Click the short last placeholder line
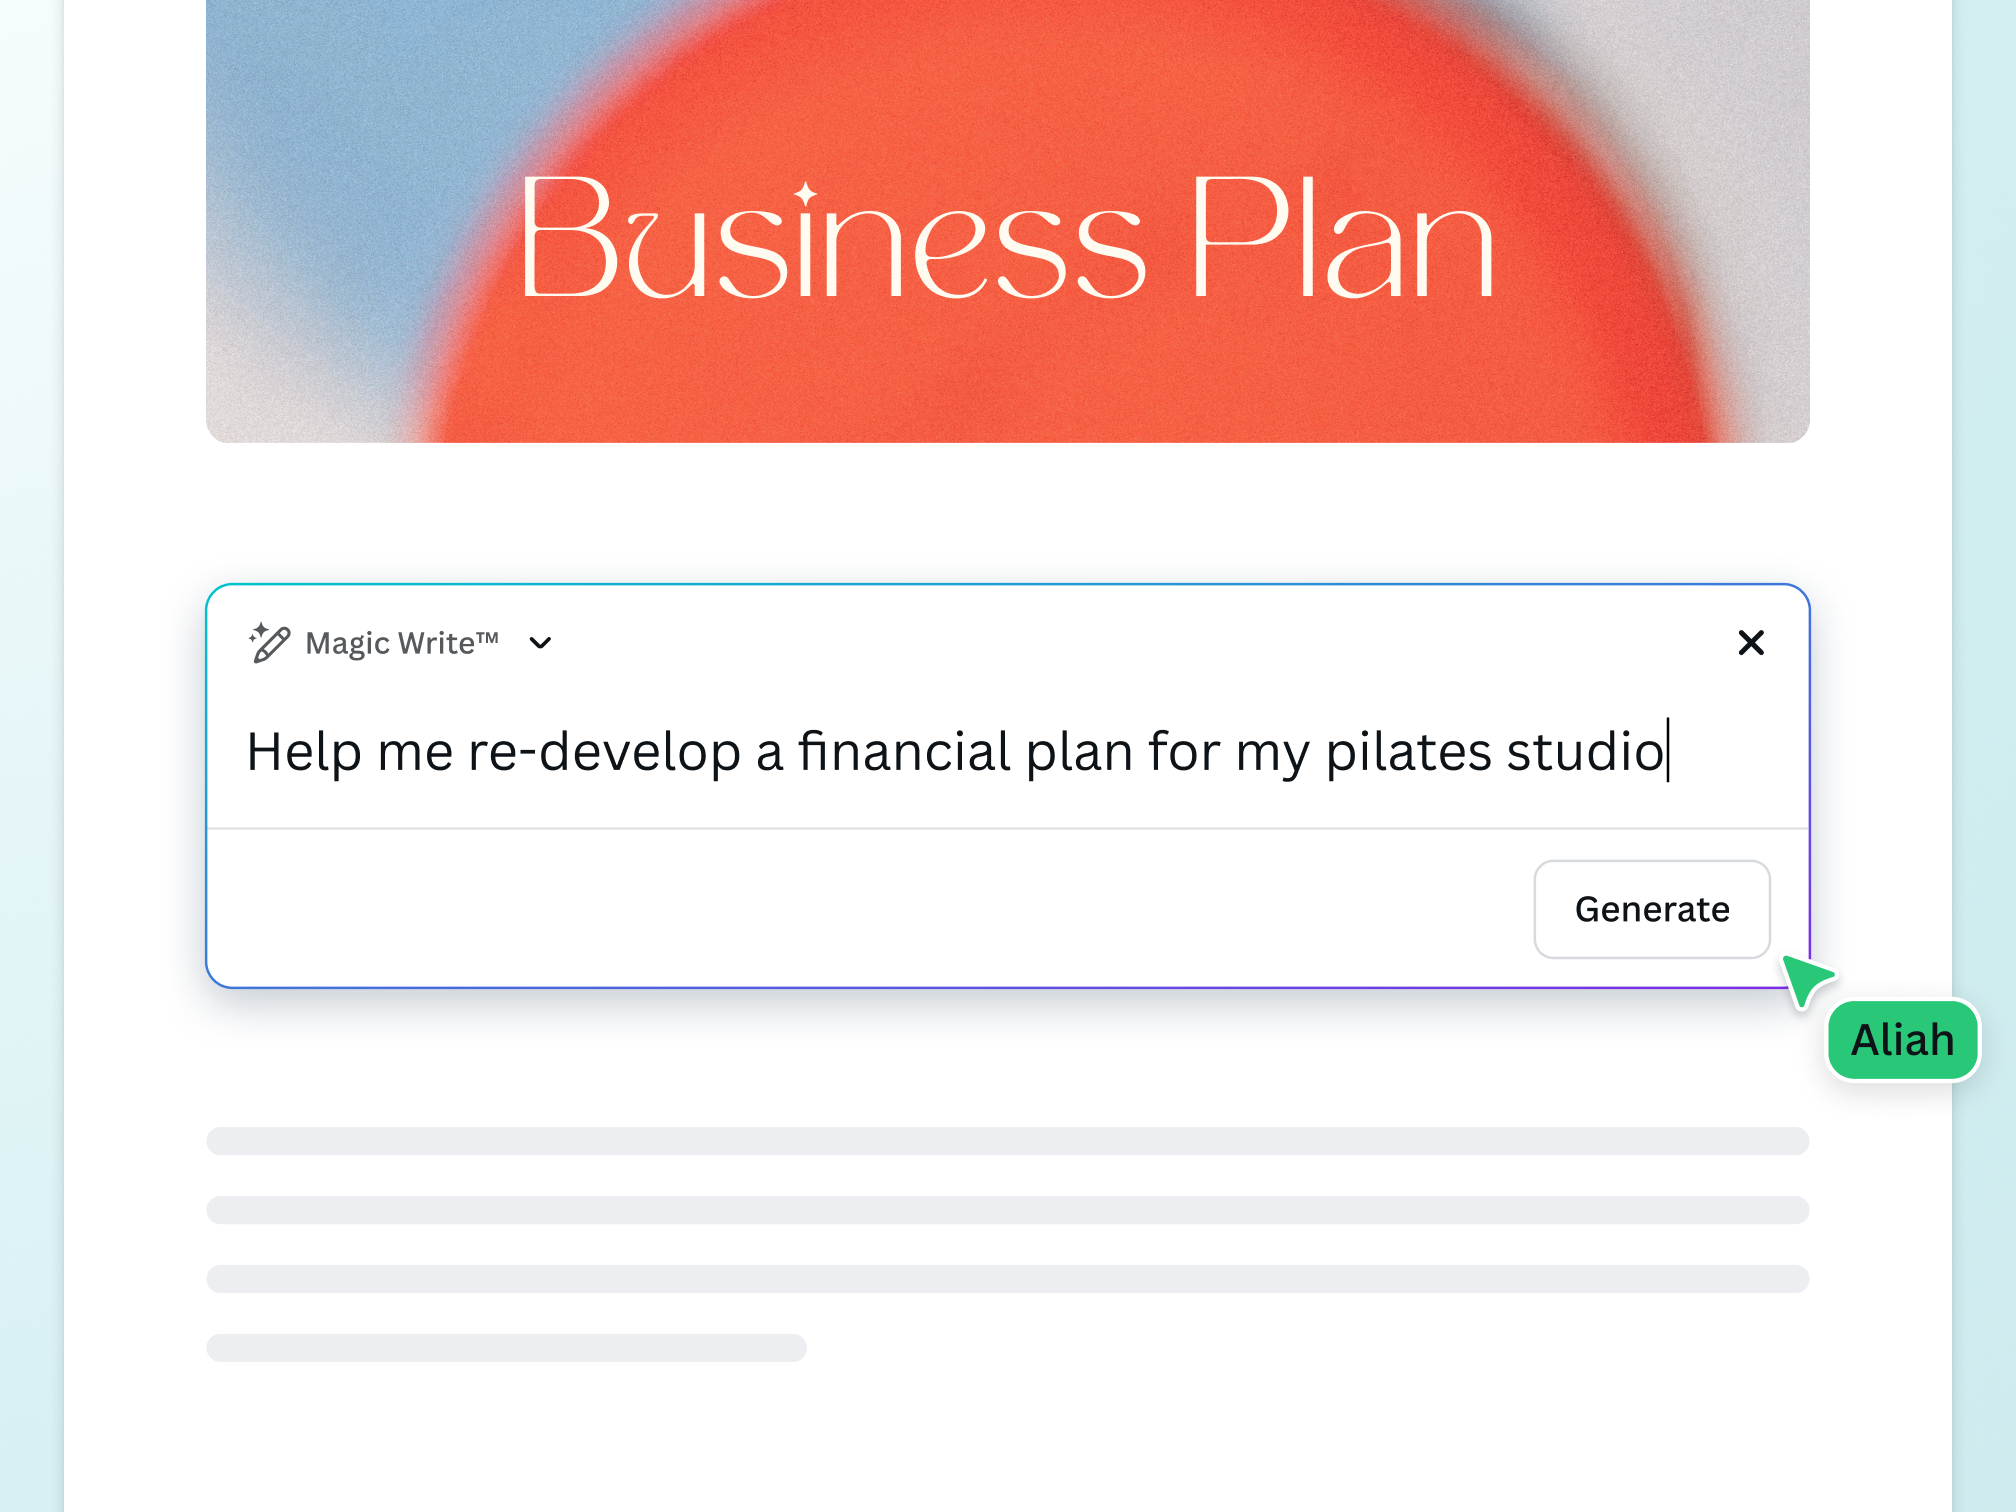The image size is (2016, 1512). (x=506, y=1348)
